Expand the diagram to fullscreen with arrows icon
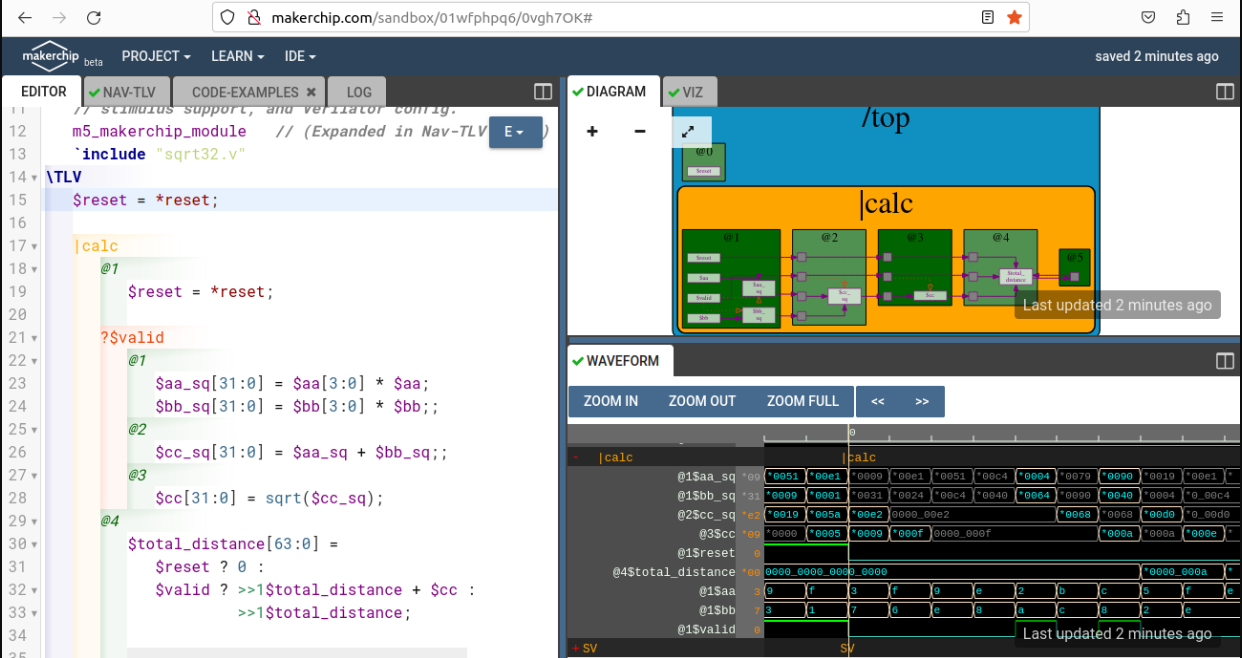1242x658 pixels. tap(689, 131)
